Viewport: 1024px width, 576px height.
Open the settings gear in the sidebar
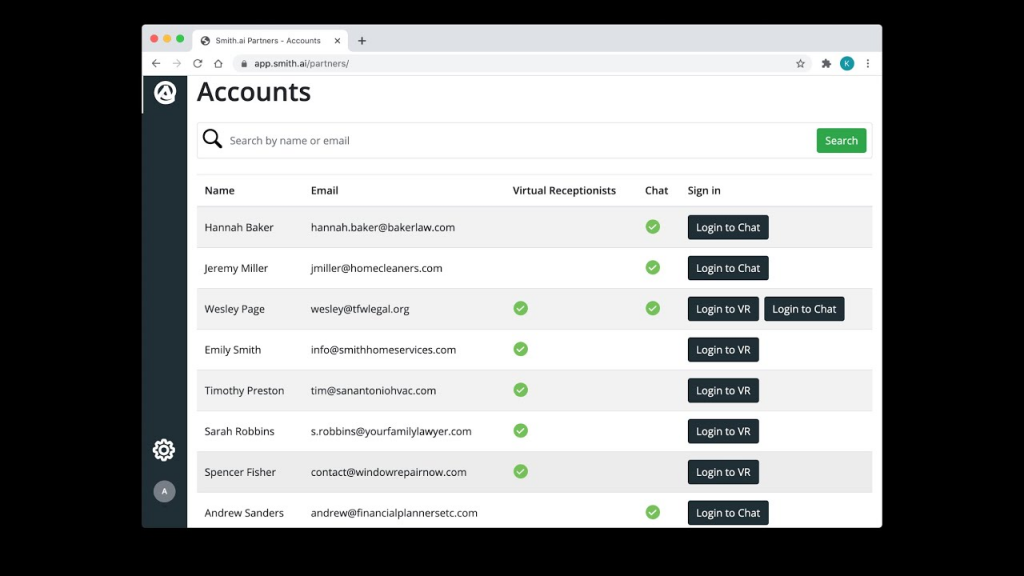[x=163, y=450]
